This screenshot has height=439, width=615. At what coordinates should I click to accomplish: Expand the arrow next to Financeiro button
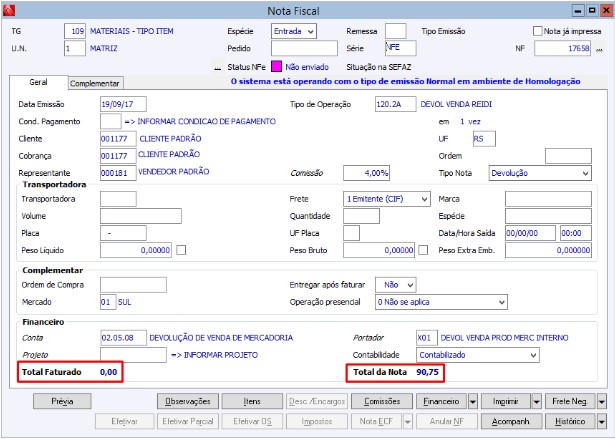[x=473, y=402]
